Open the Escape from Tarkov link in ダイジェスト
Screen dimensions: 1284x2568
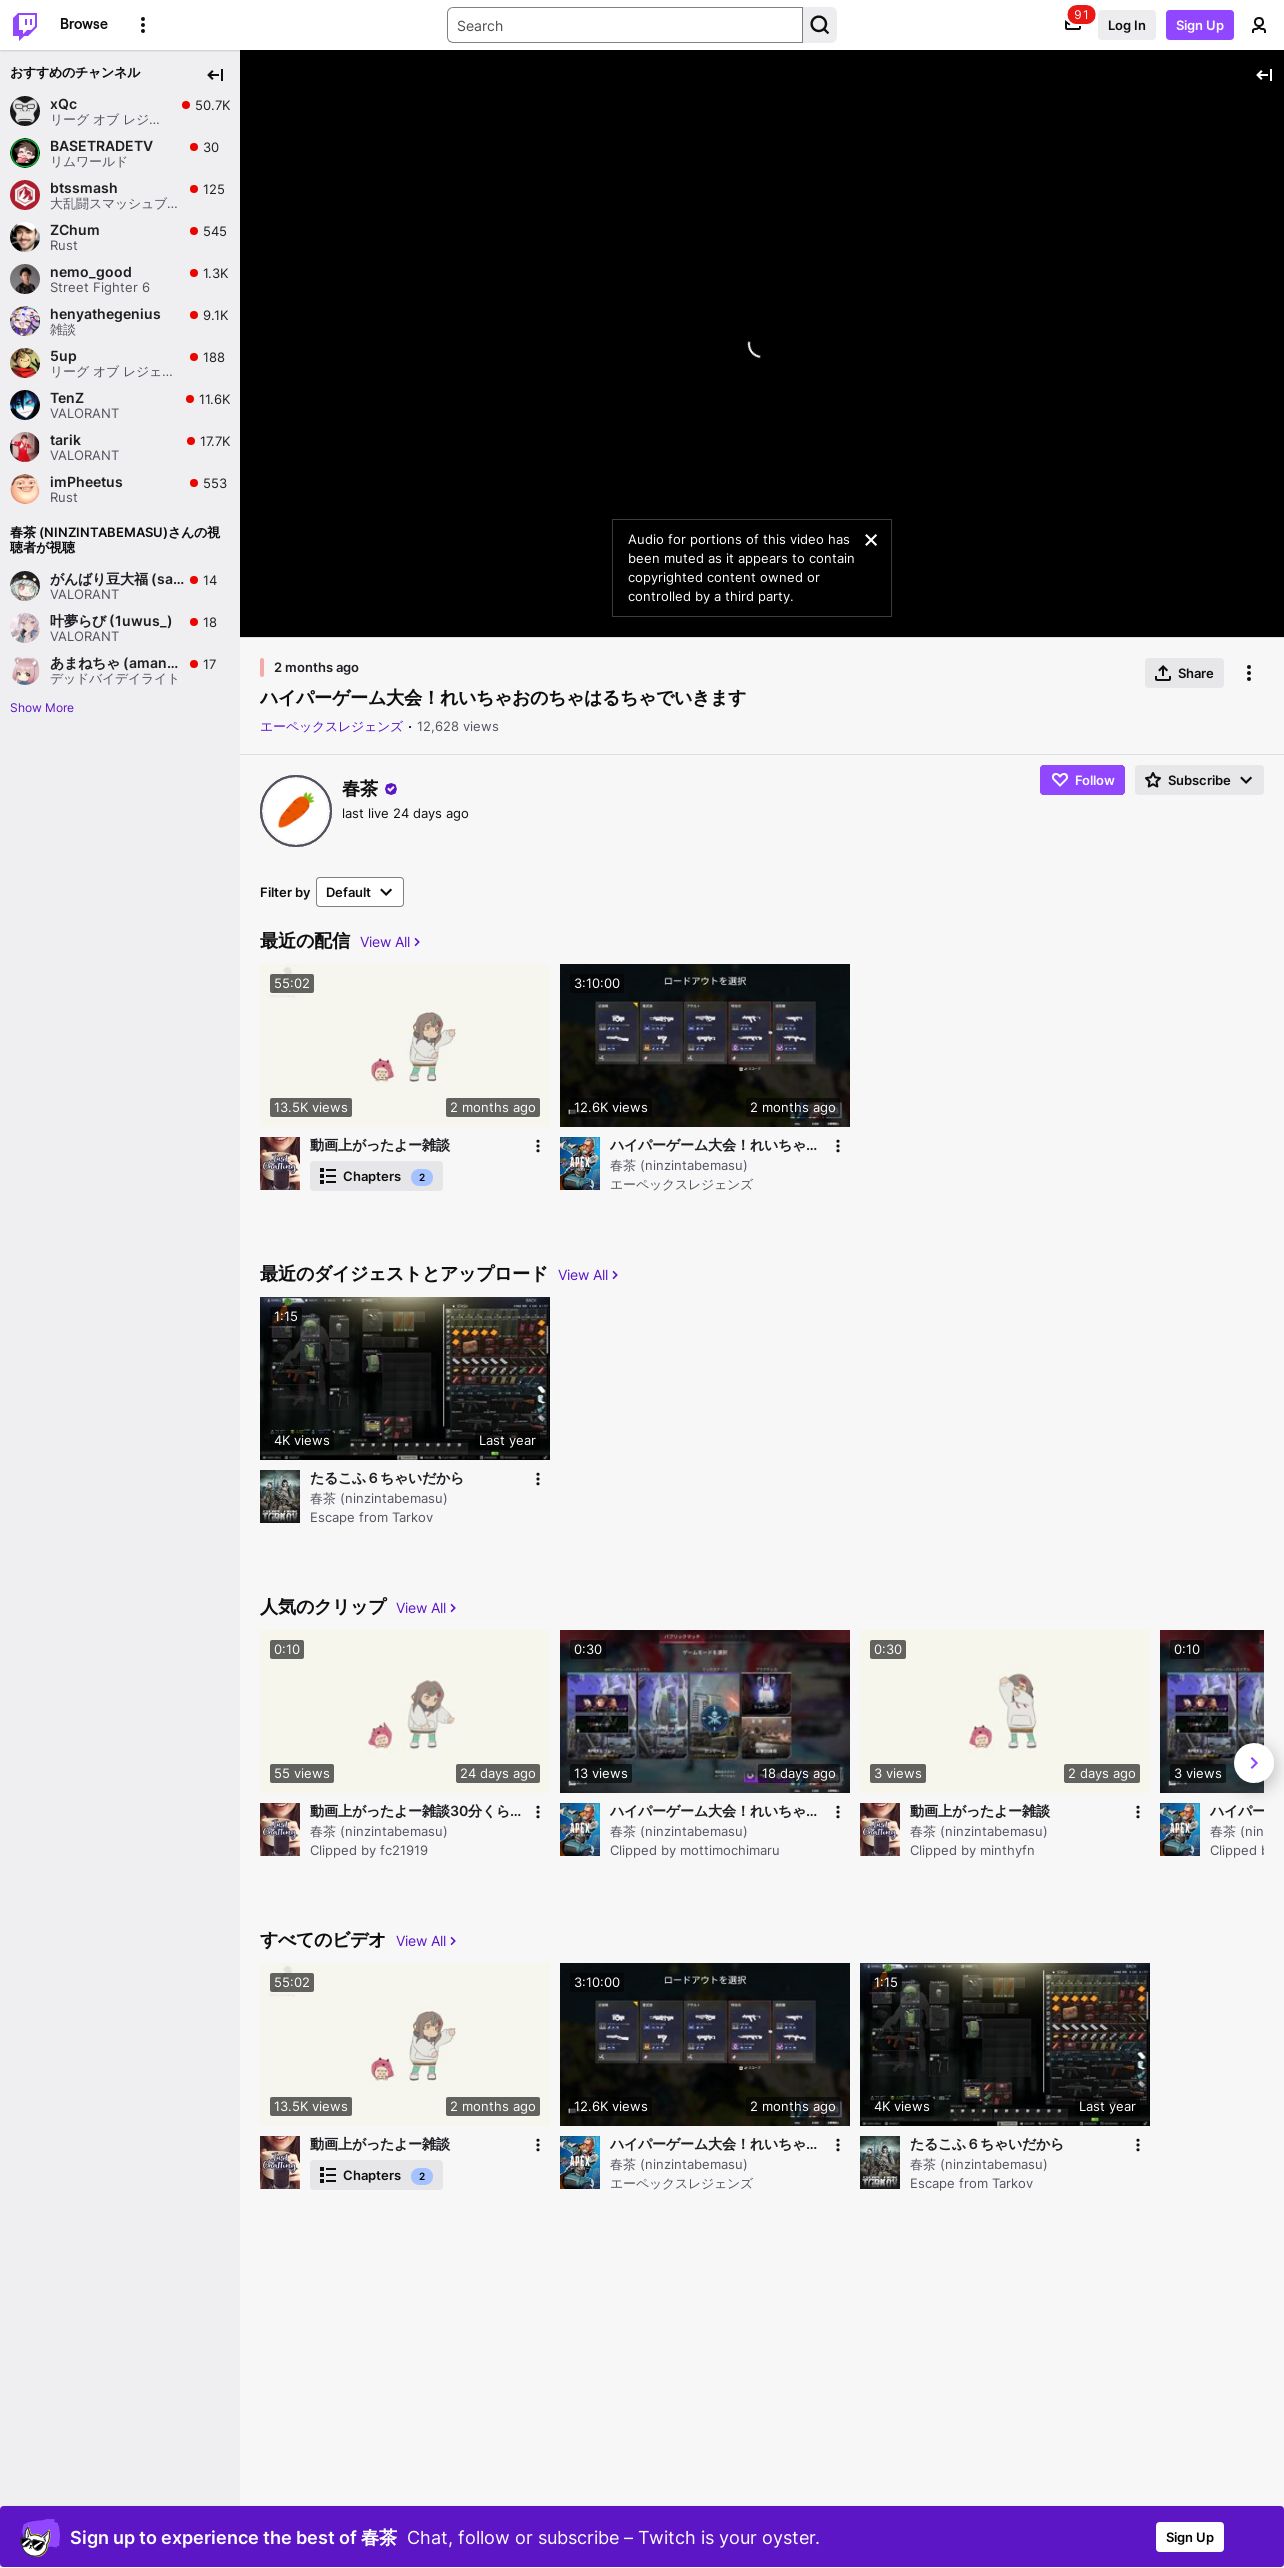[x=371, y=1518]
